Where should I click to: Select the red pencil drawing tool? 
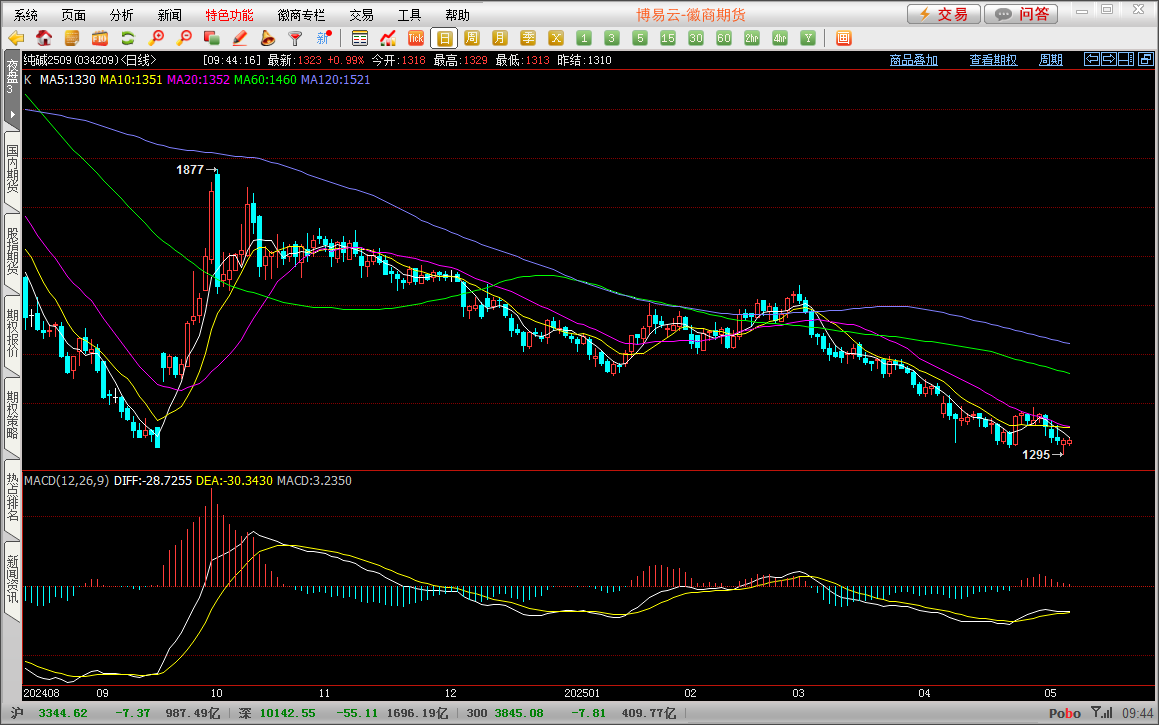coord(239,38)
